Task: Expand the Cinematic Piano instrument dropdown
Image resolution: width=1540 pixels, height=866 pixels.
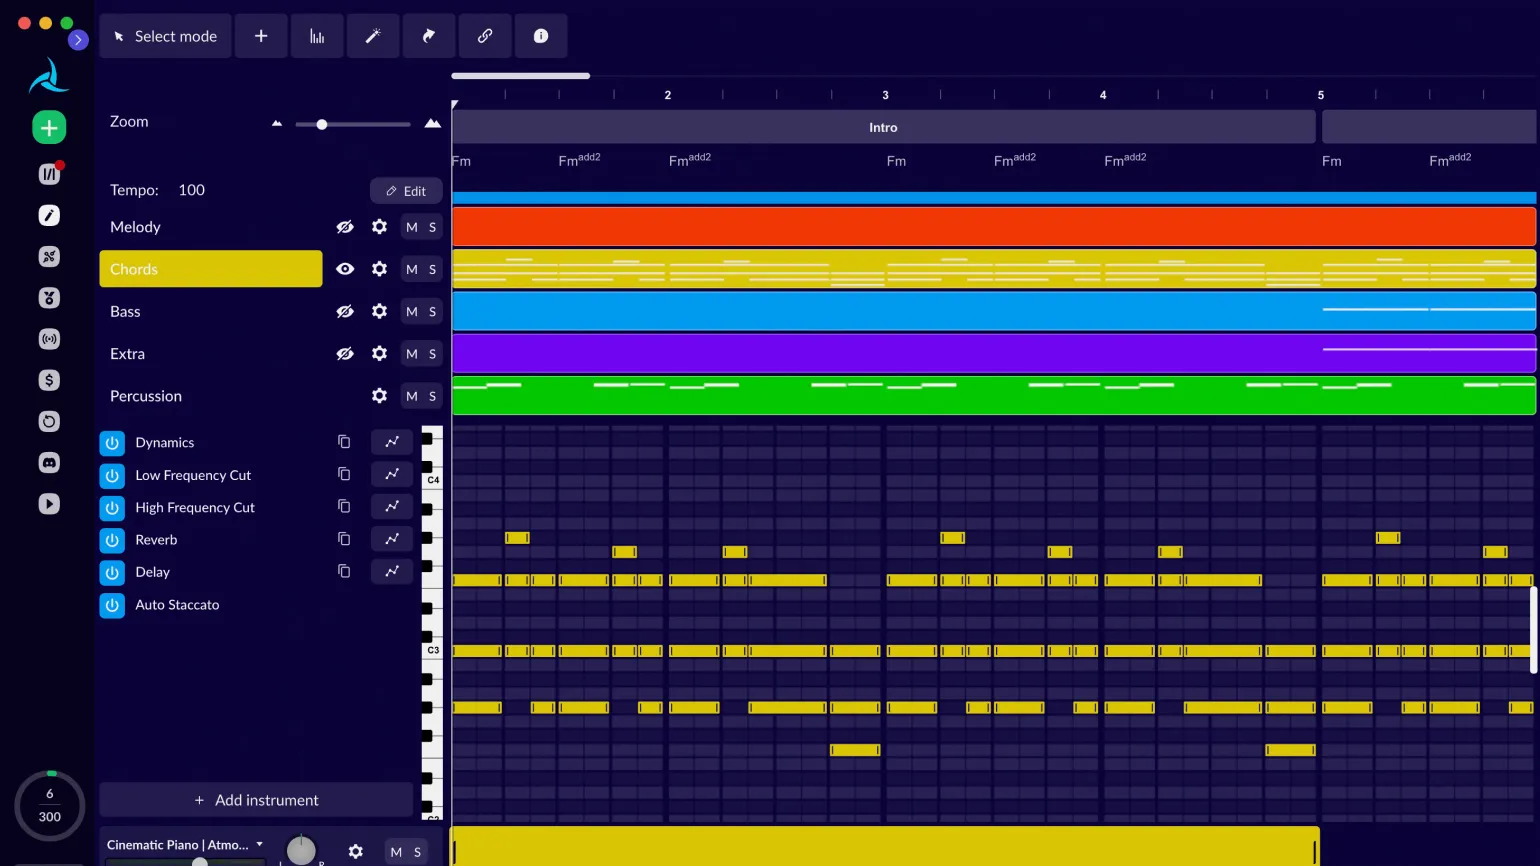Action: pos(260,845)
